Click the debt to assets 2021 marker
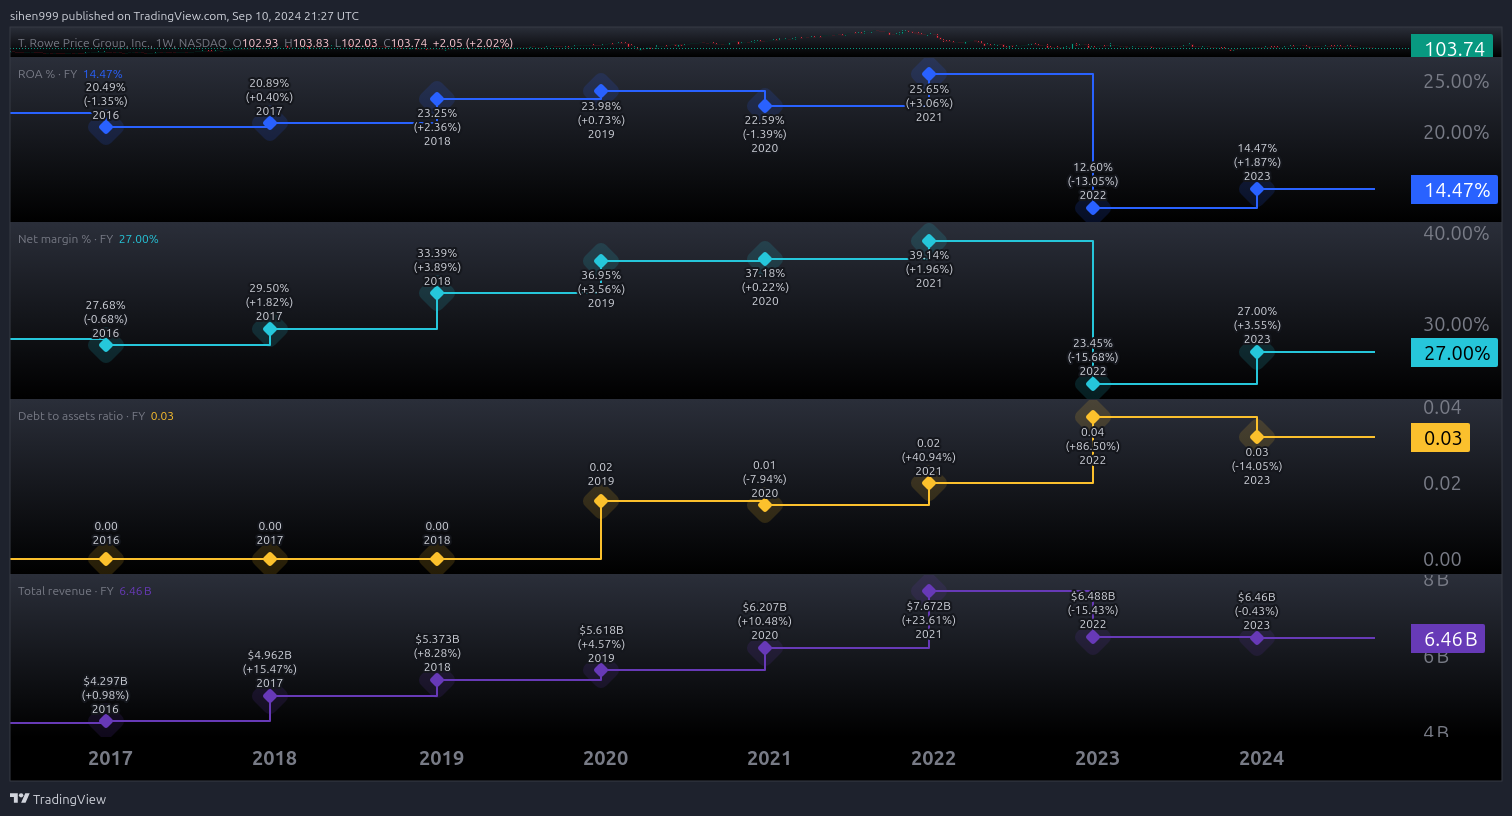This screenshot has width=1512, height=816. (929, 483)
